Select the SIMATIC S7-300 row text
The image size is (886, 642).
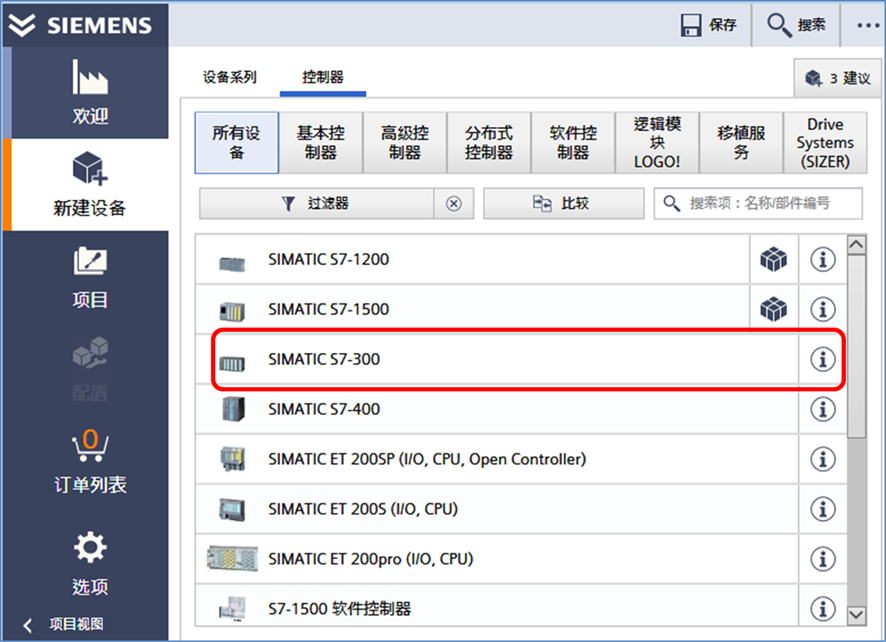tap(324, 359)
